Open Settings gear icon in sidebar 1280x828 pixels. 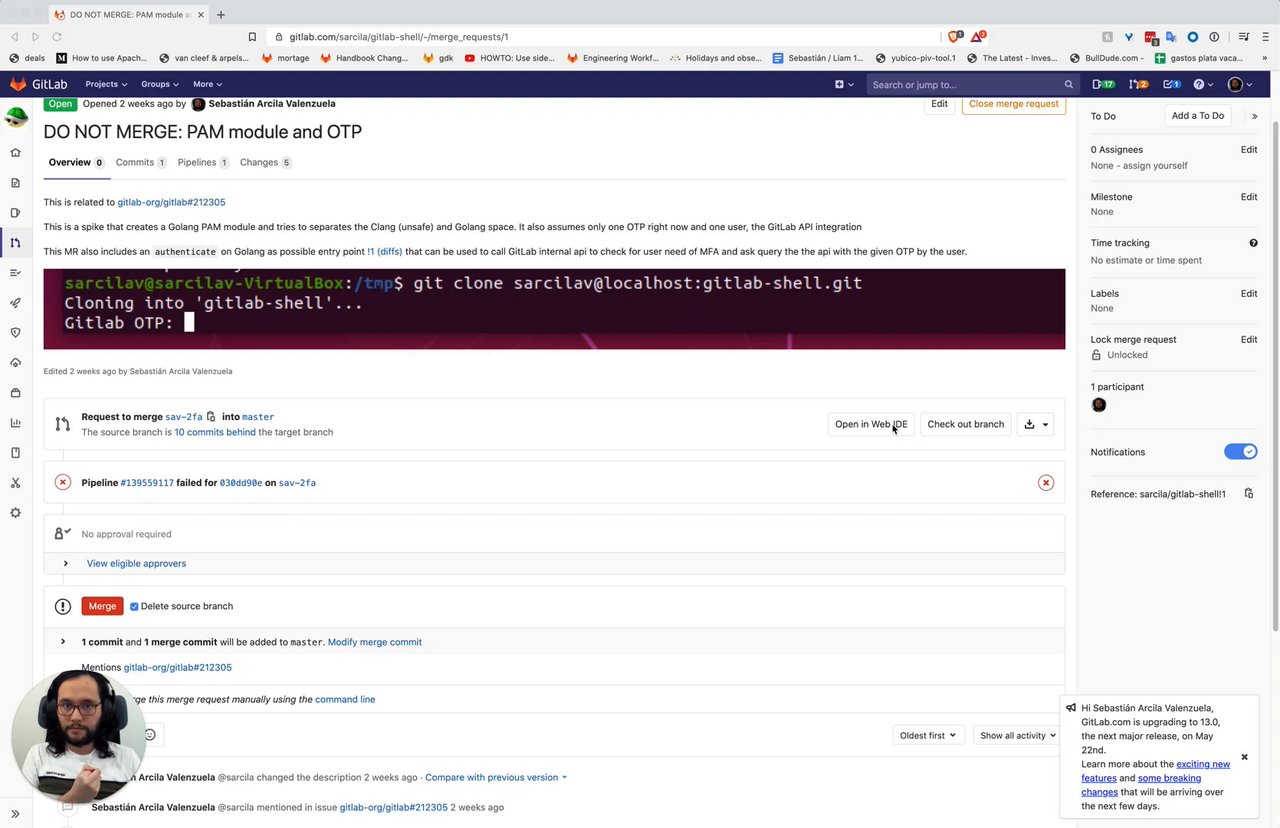(x=15, y=513)
